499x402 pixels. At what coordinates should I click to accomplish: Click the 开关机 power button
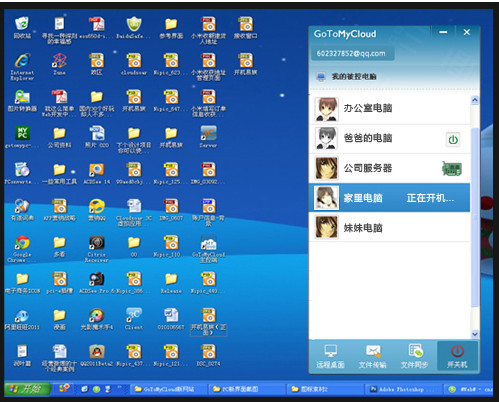click(x=457, y=356)
